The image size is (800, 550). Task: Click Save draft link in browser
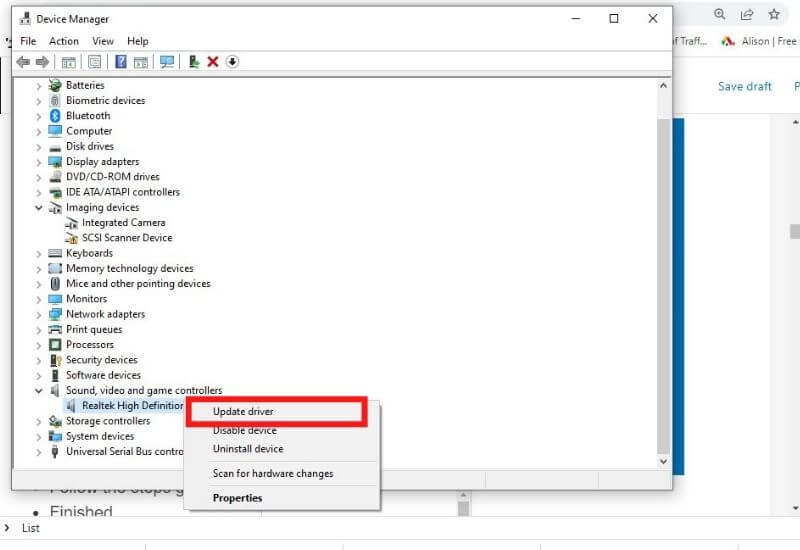point(744,87)
